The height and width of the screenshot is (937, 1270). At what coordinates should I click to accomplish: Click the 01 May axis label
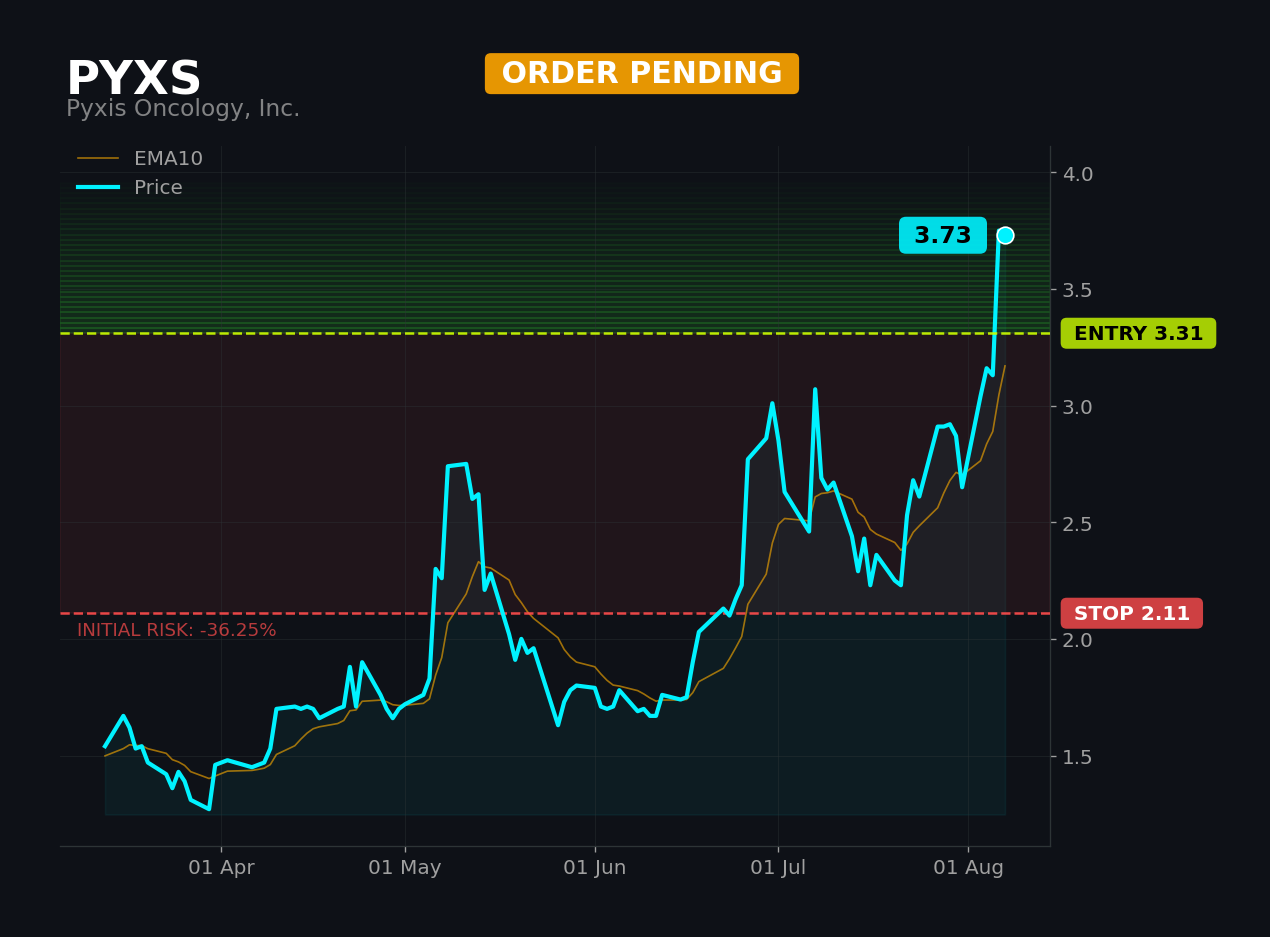[405, 868]
